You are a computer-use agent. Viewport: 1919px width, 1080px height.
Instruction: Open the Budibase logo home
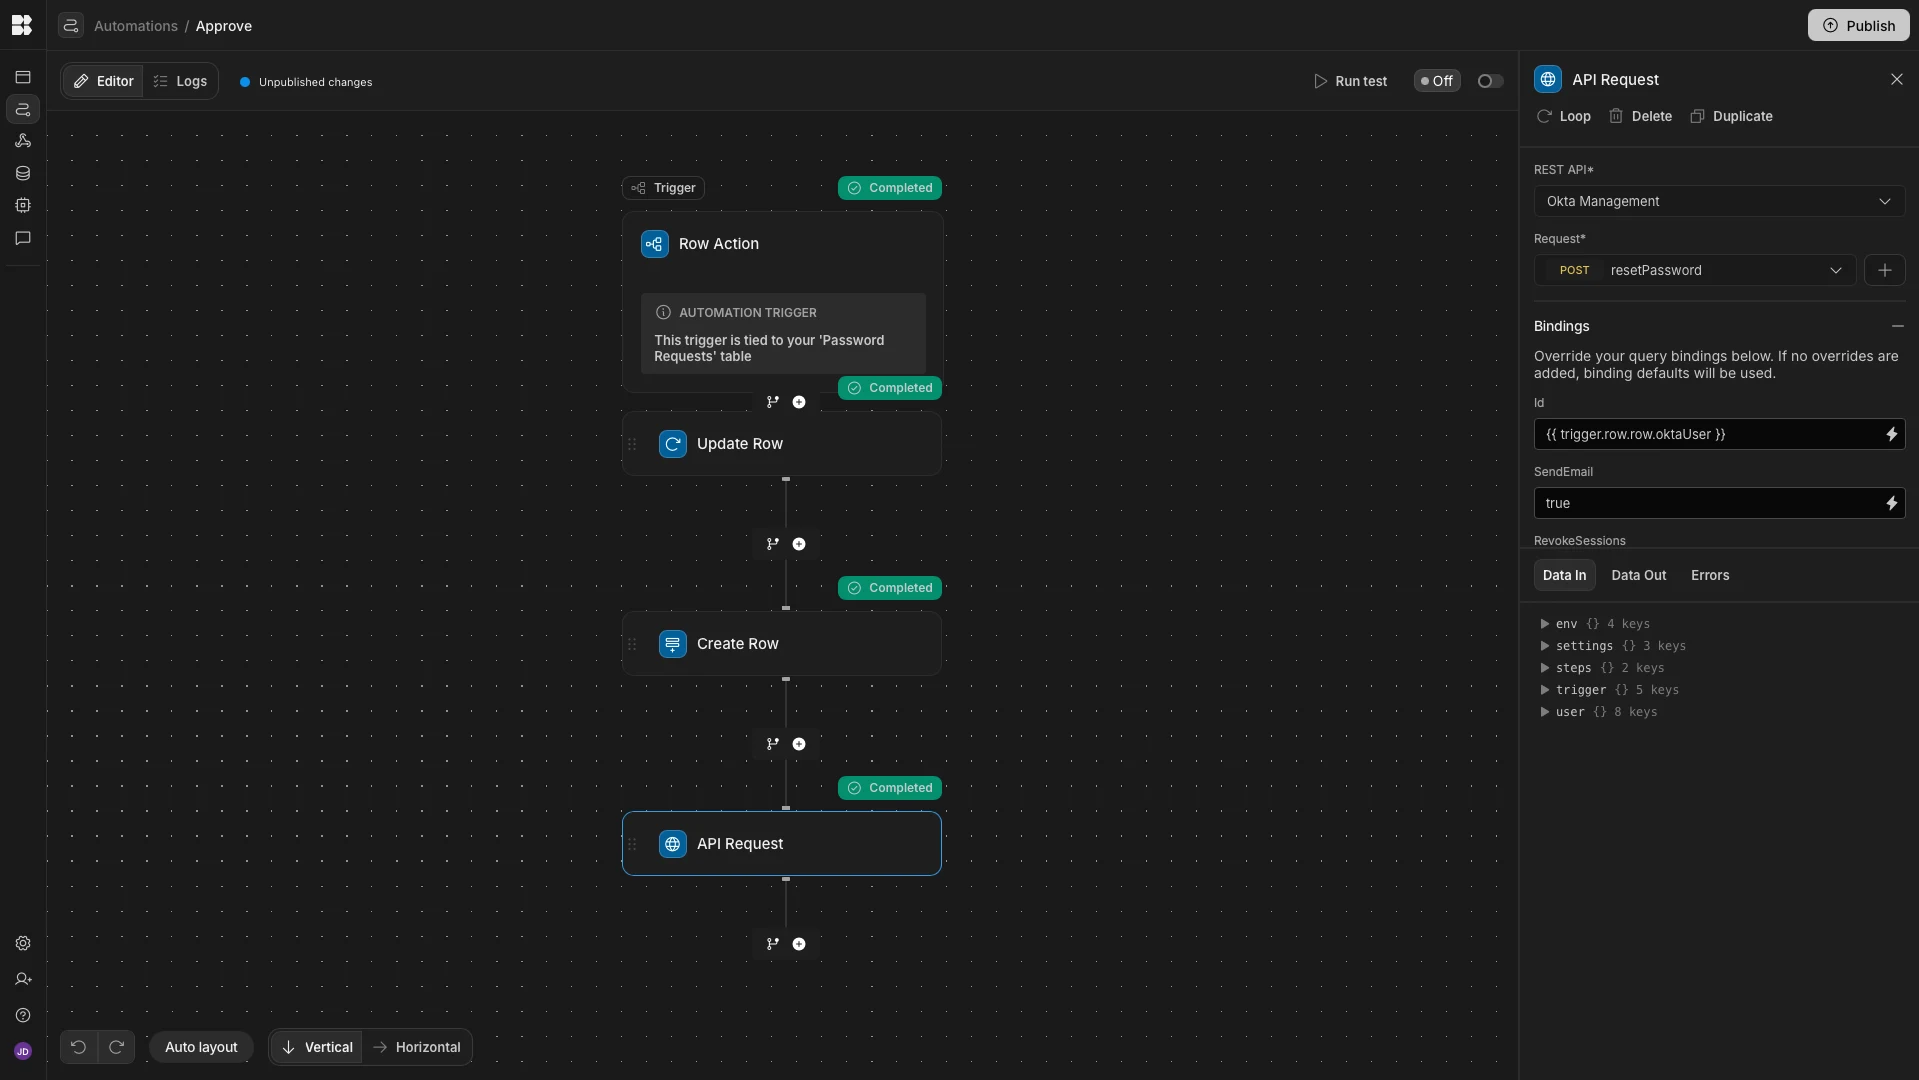(22, 25)
